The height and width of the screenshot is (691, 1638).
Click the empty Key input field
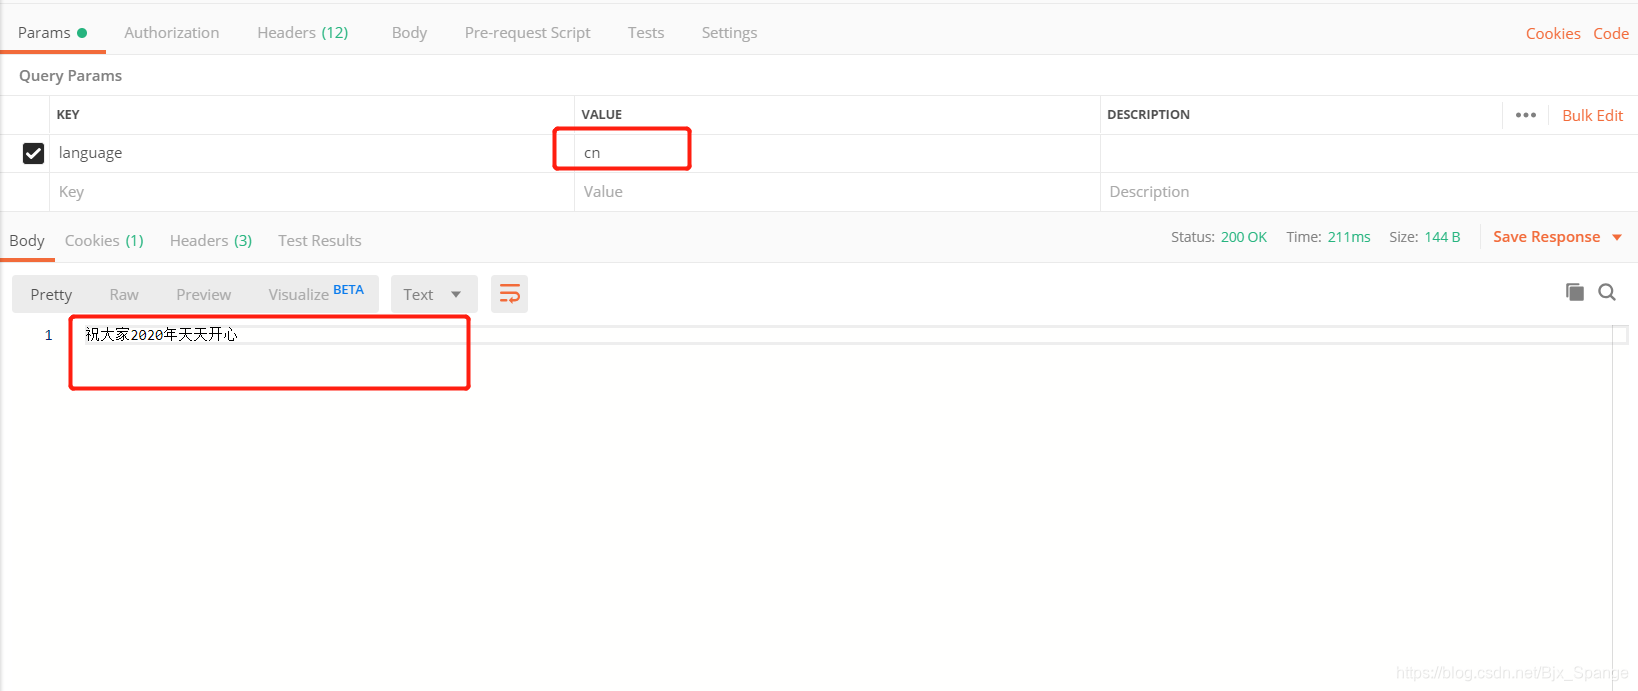point(312,191)
